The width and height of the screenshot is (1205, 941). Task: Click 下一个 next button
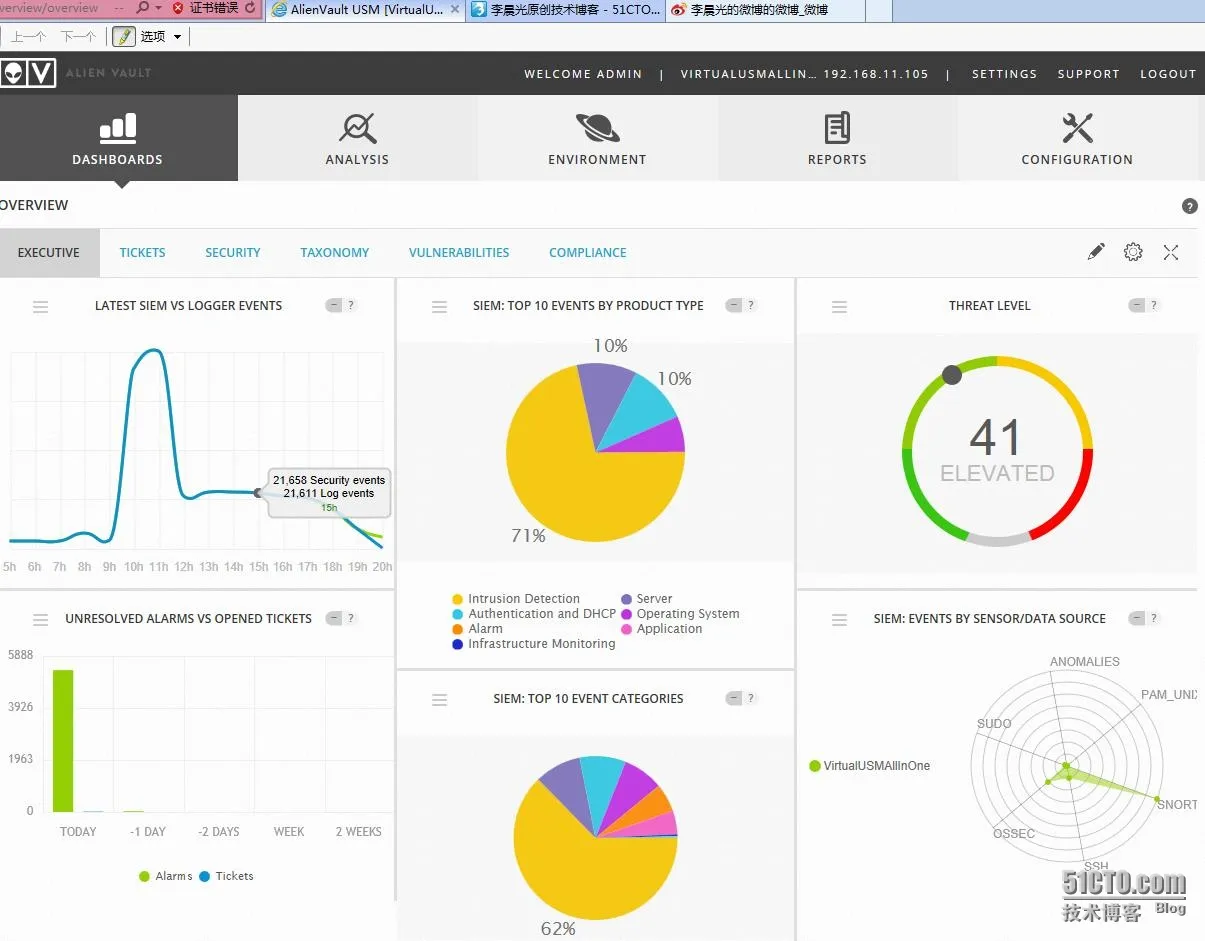click(78, 37)
